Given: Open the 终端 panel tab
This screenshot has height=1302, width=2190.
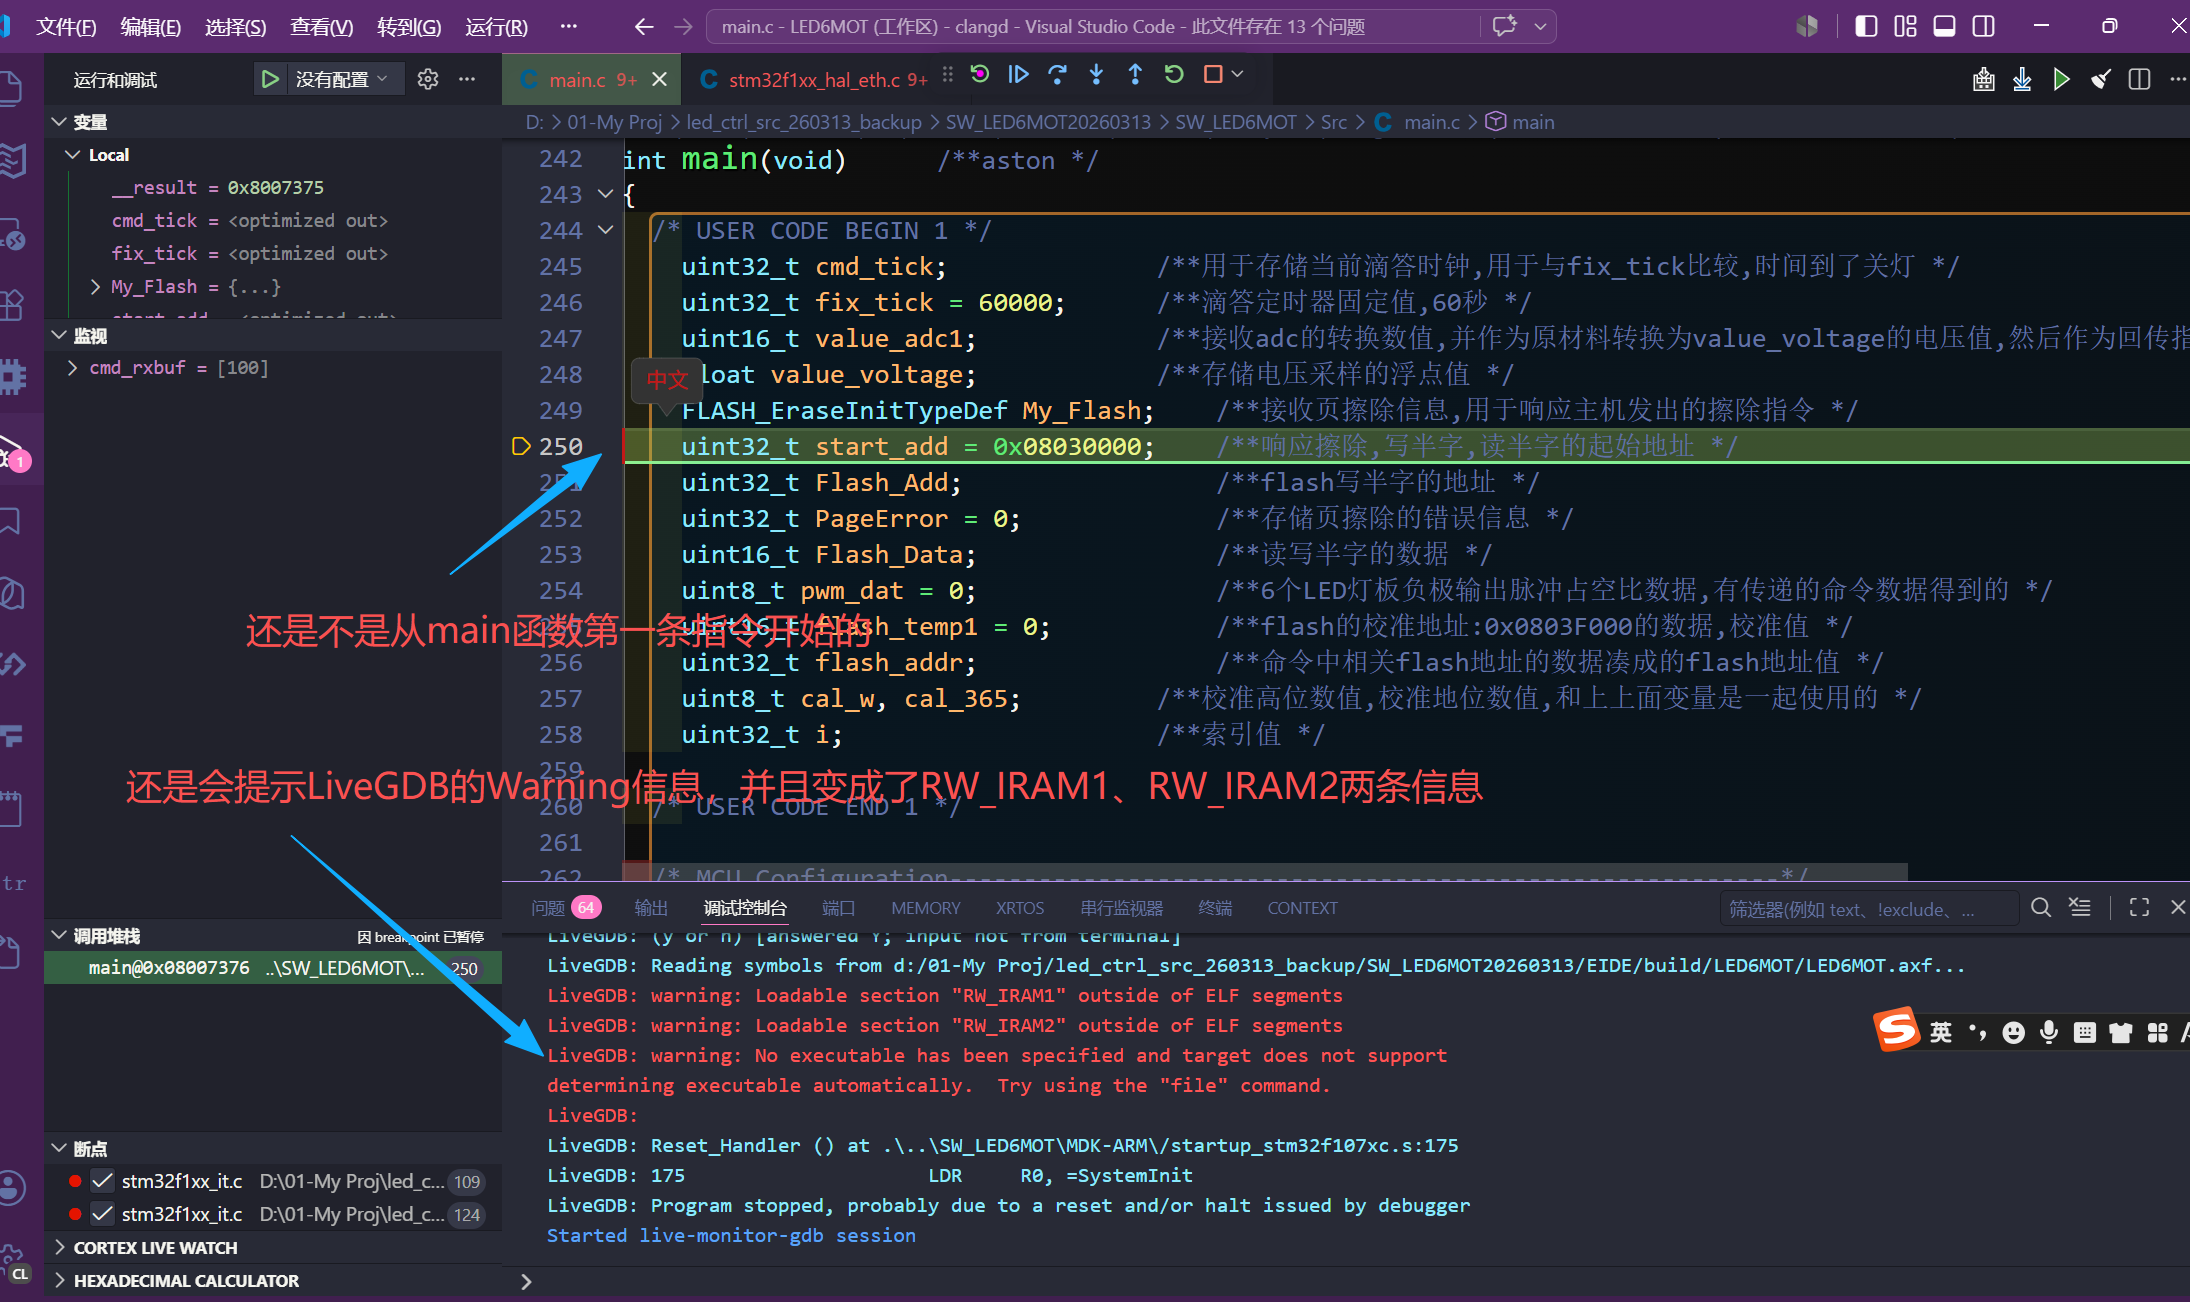Looking at the screenshot, I should 1215,908.
